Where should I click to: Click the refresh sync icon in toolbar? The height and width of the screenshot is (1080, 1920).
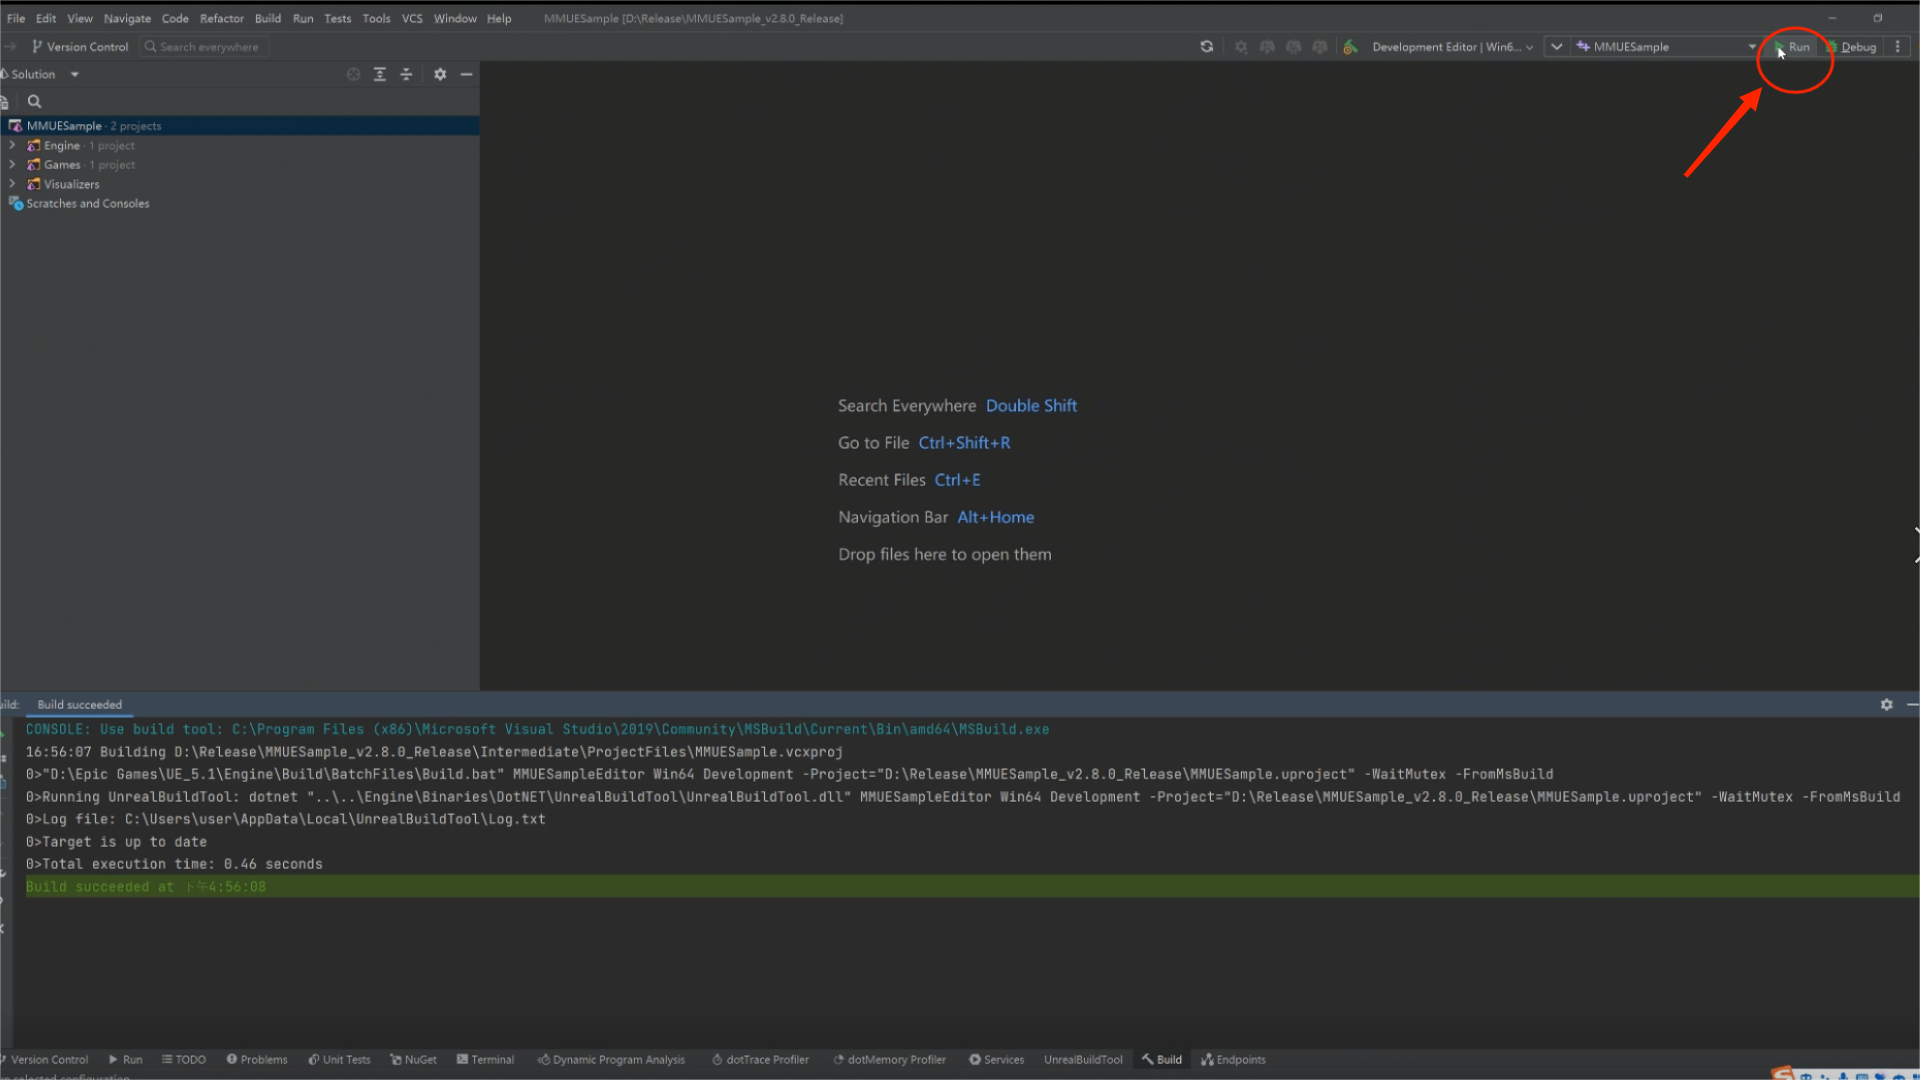(x=1207, y=47)
